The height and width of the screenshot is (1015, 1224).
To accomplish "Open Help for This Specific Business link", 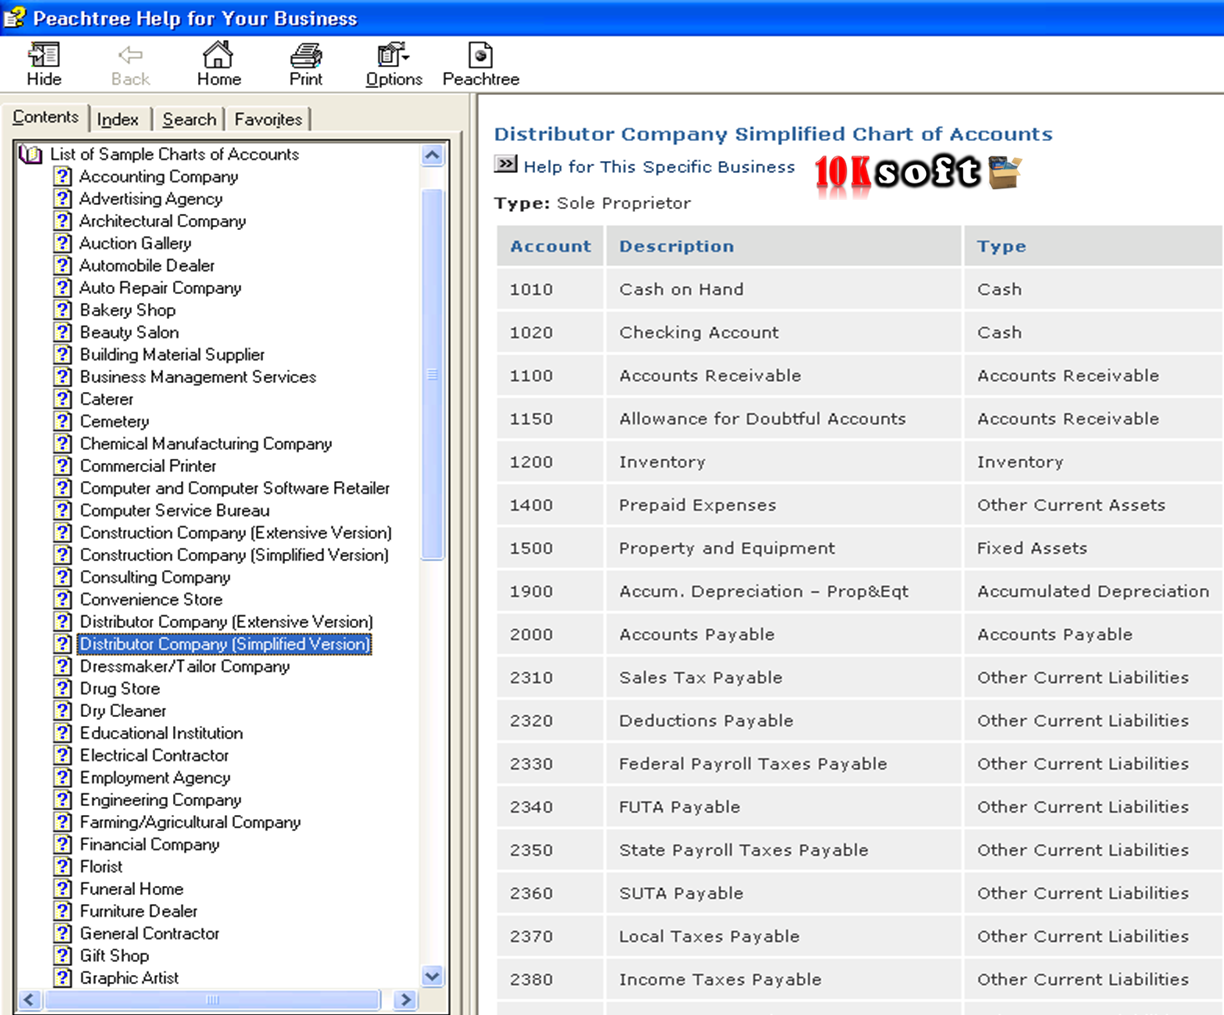I will (659, 167).
